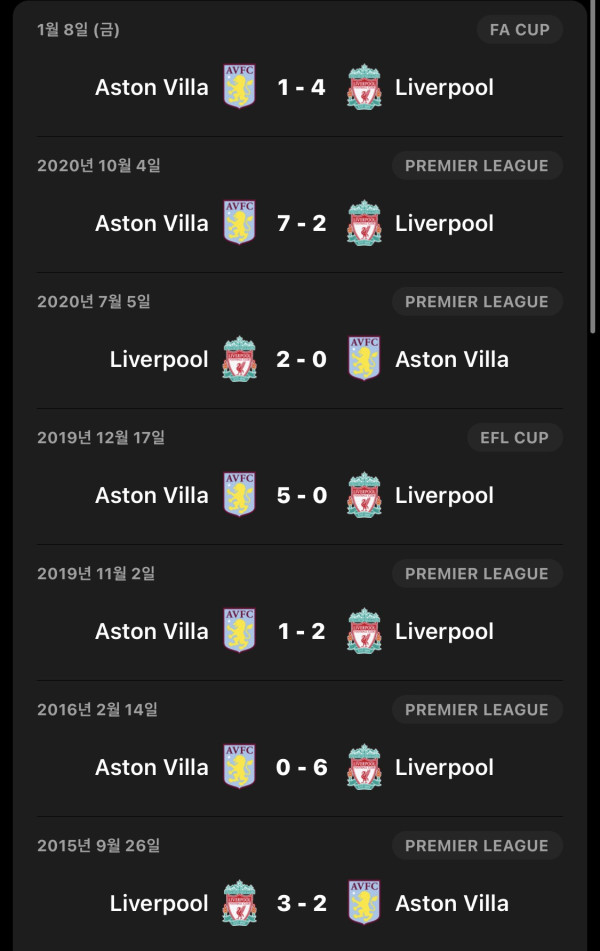The height and width of the screenshot is (951, 600).
Task: Click the 2020 July 5 match date
Action: coord(93,301)
